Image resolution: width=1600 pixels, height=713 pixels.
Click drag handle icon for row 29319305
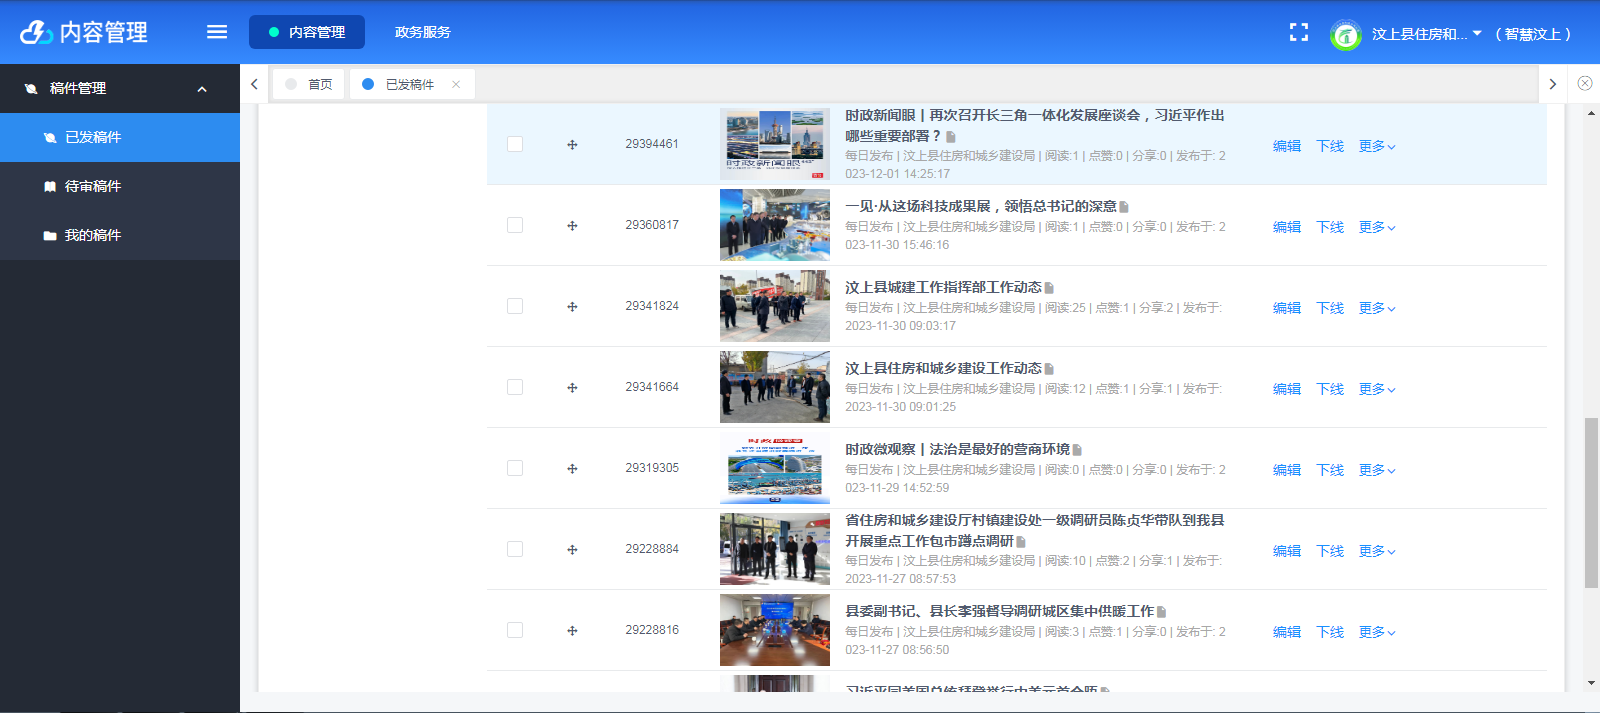tap(572, 469)
